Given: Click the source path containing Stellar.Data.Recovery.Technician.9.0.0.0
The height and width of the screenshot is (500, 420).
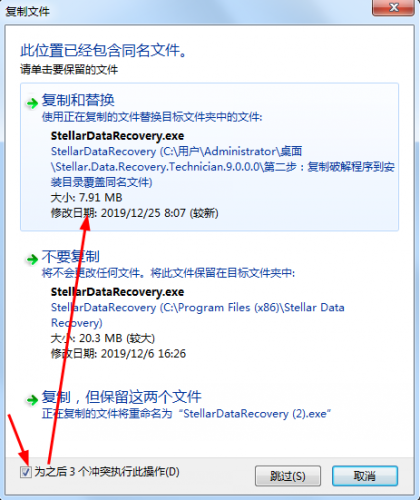Looking at the screenshot, I should [x=223, y=167].
